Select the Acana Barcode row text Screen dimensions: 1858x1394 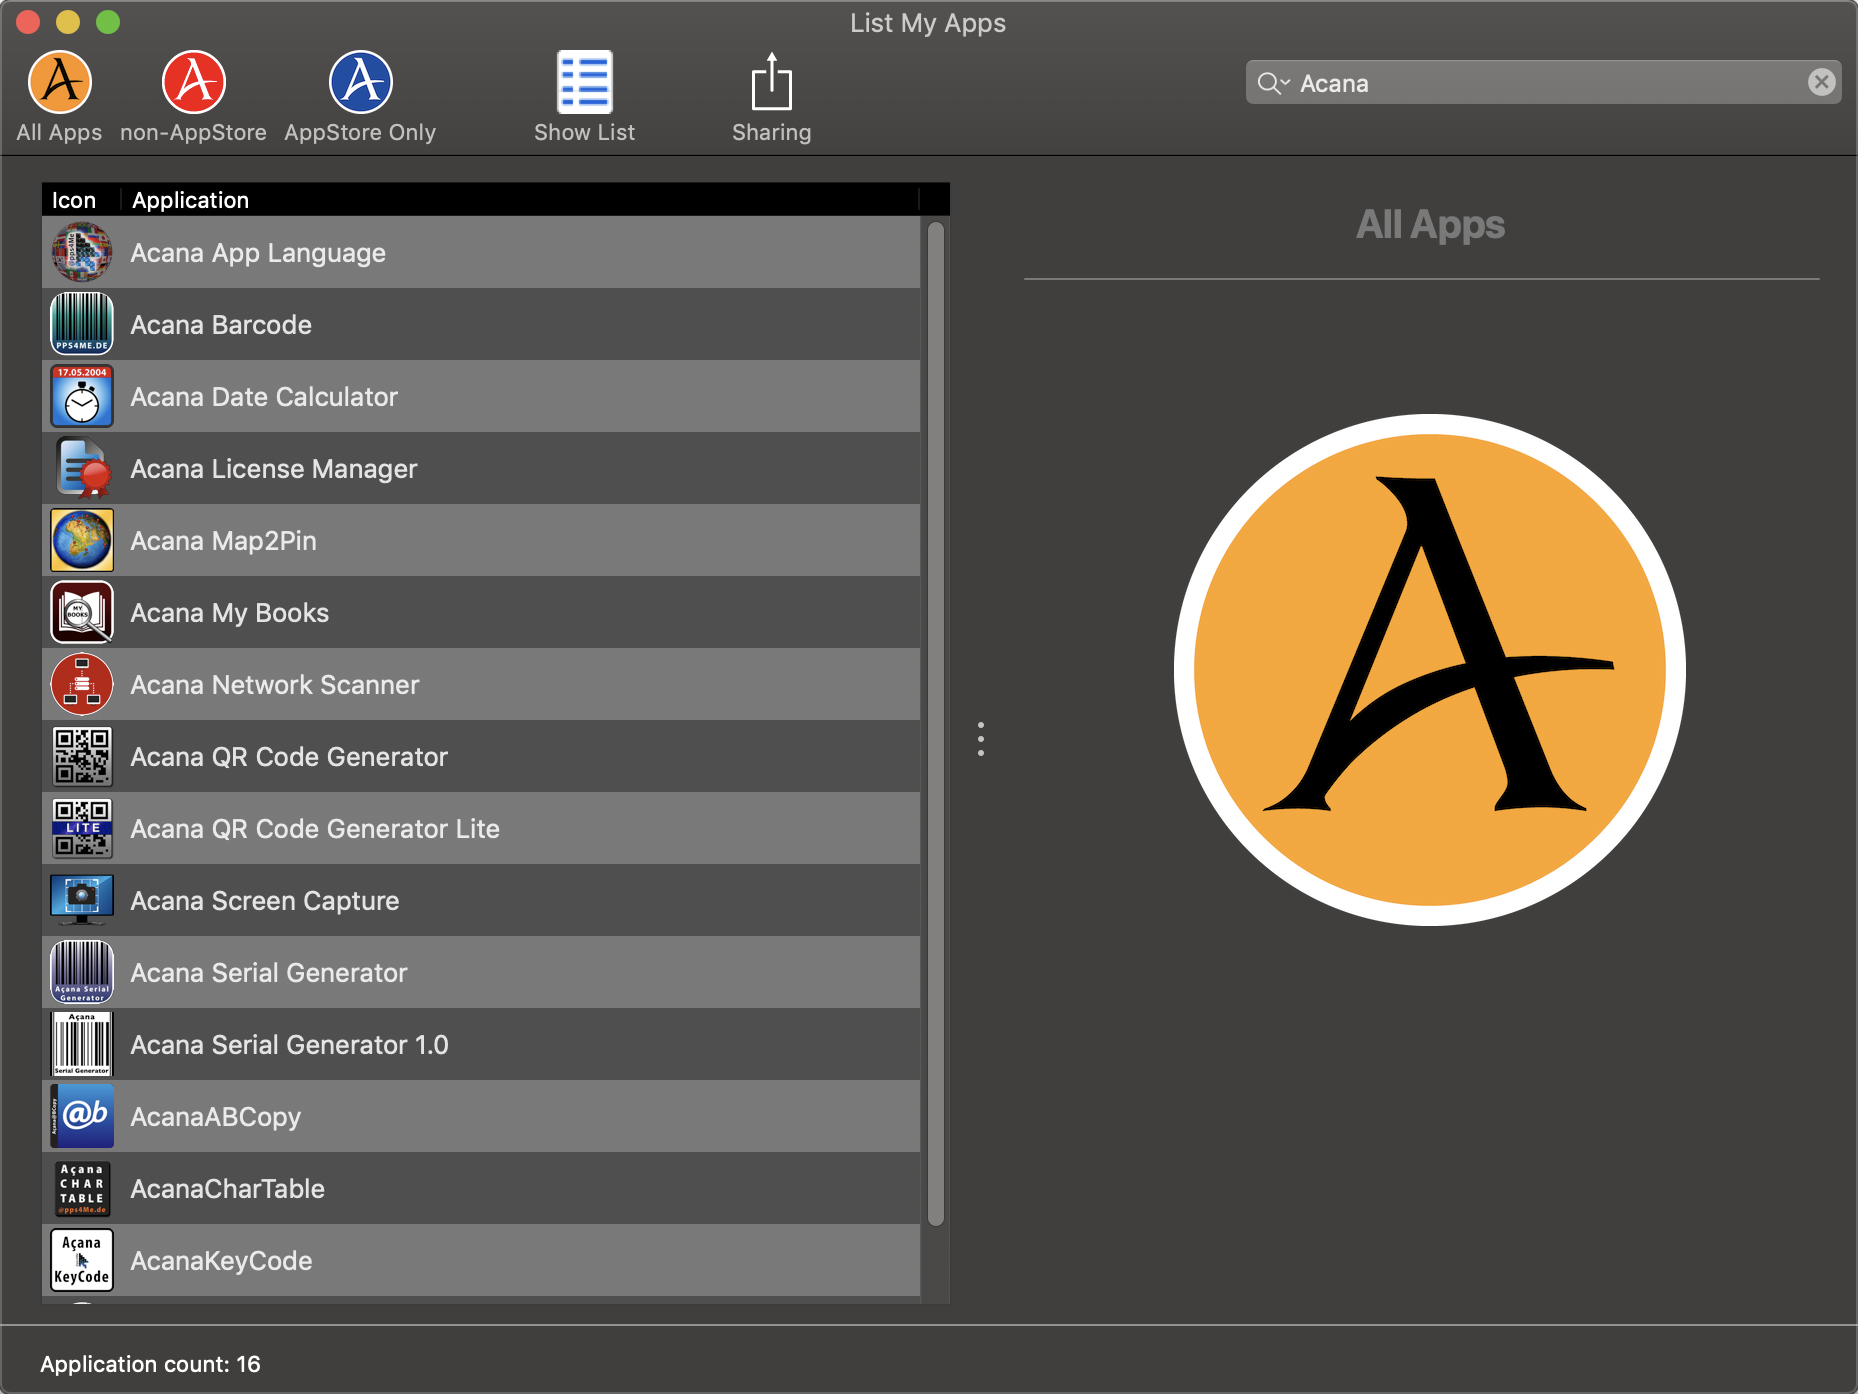tap(221, 325)
